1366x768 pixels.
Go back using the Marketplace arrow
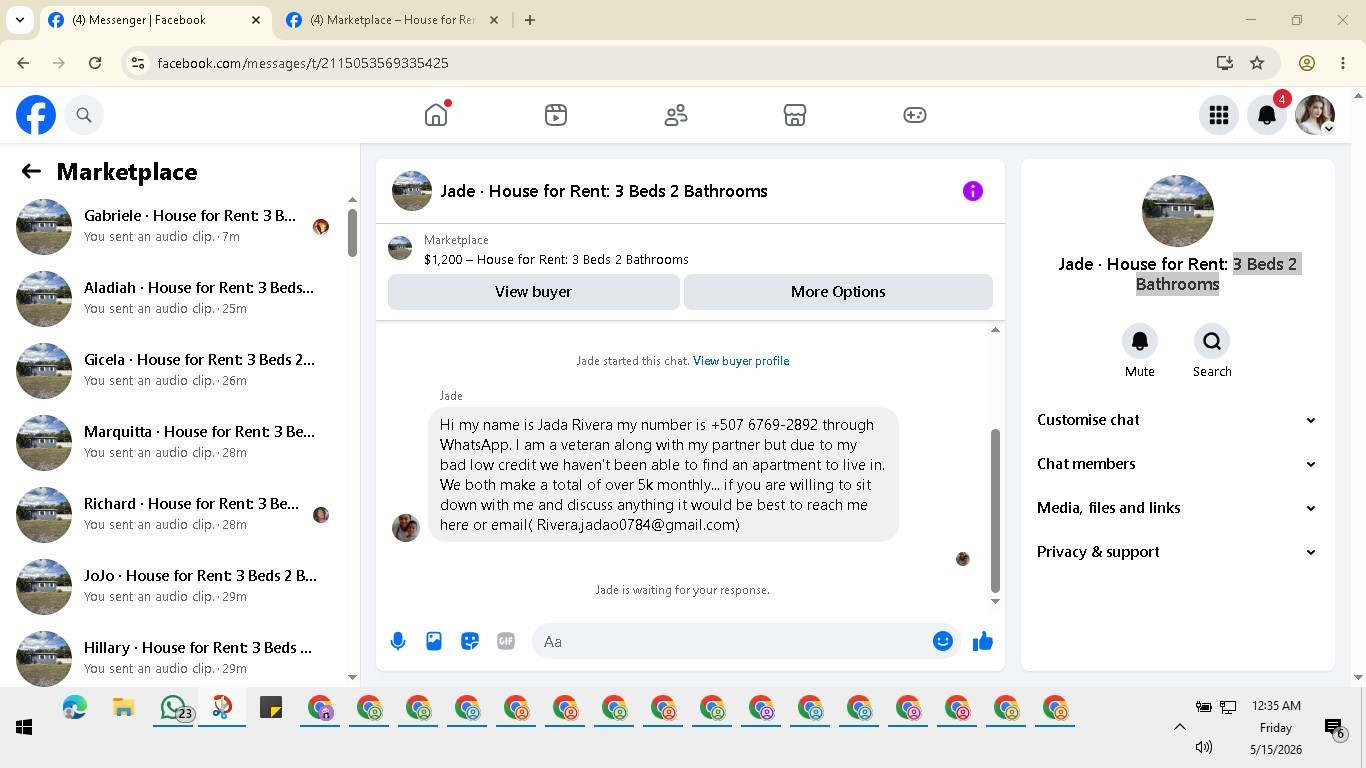[x=31, y=171]
